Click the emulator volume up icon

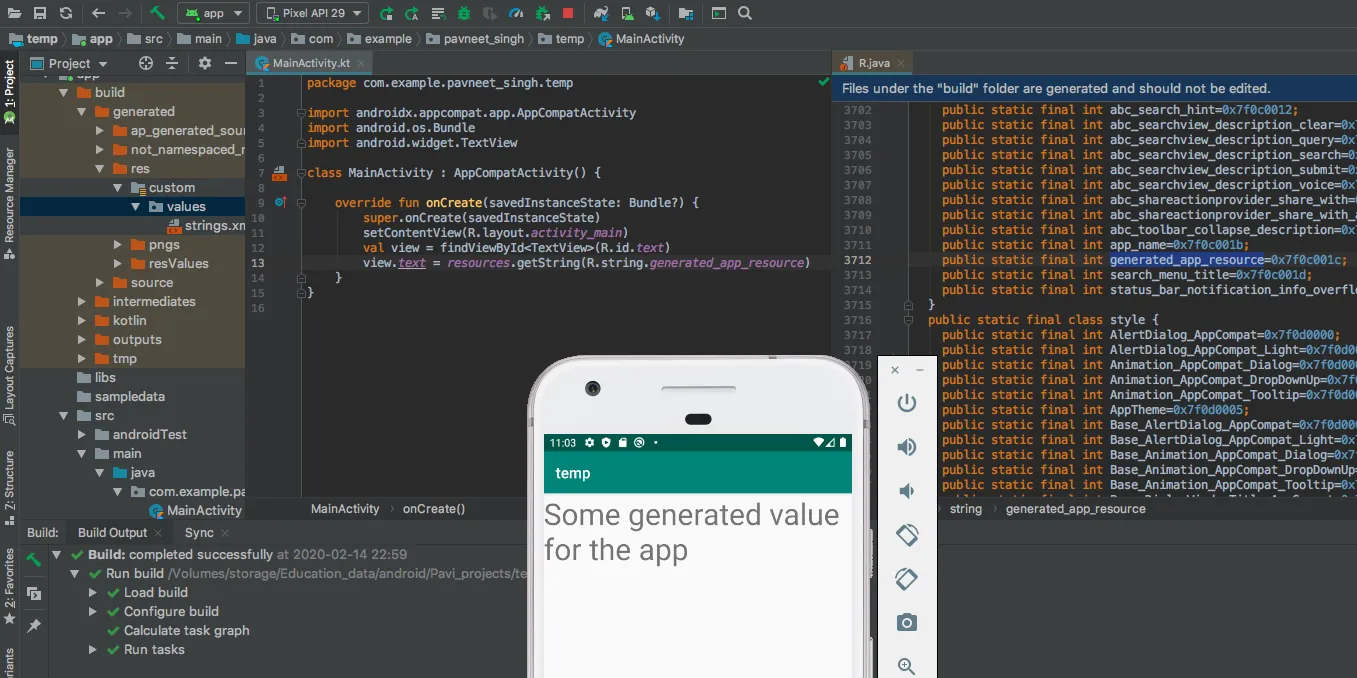point(906,447)
